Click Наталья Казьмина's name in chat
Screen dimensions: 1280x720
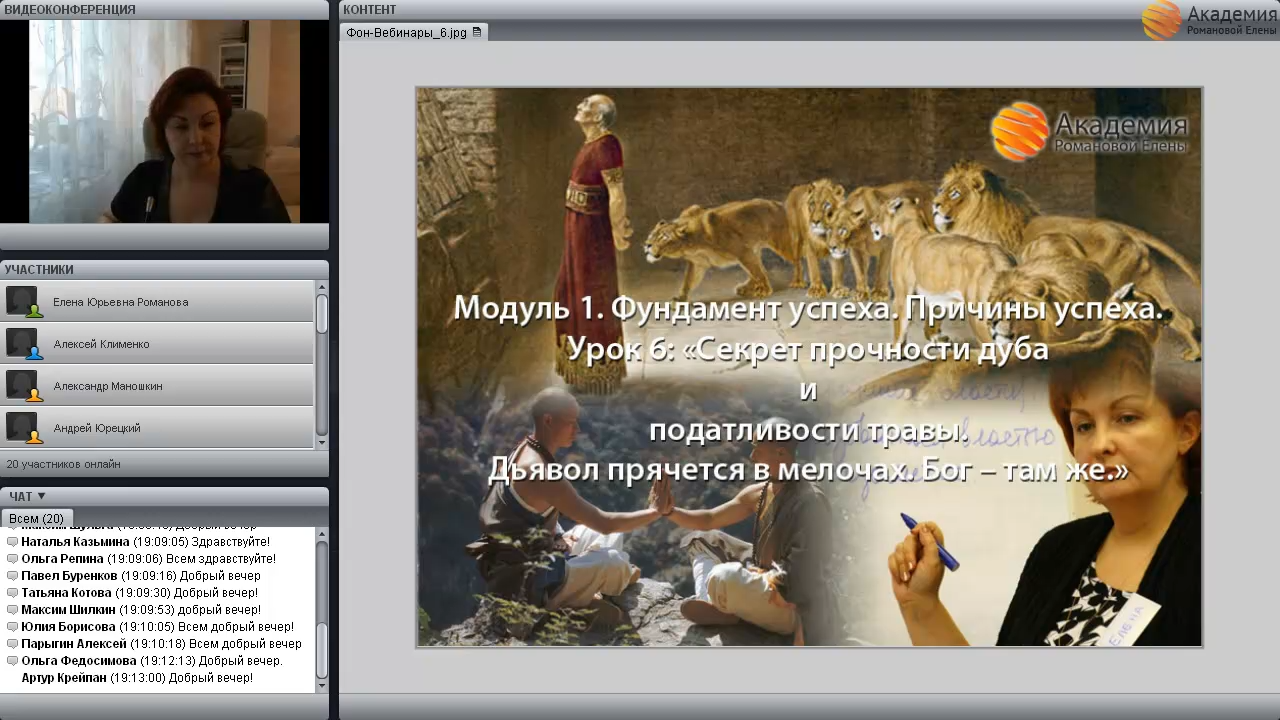(76, 542)
